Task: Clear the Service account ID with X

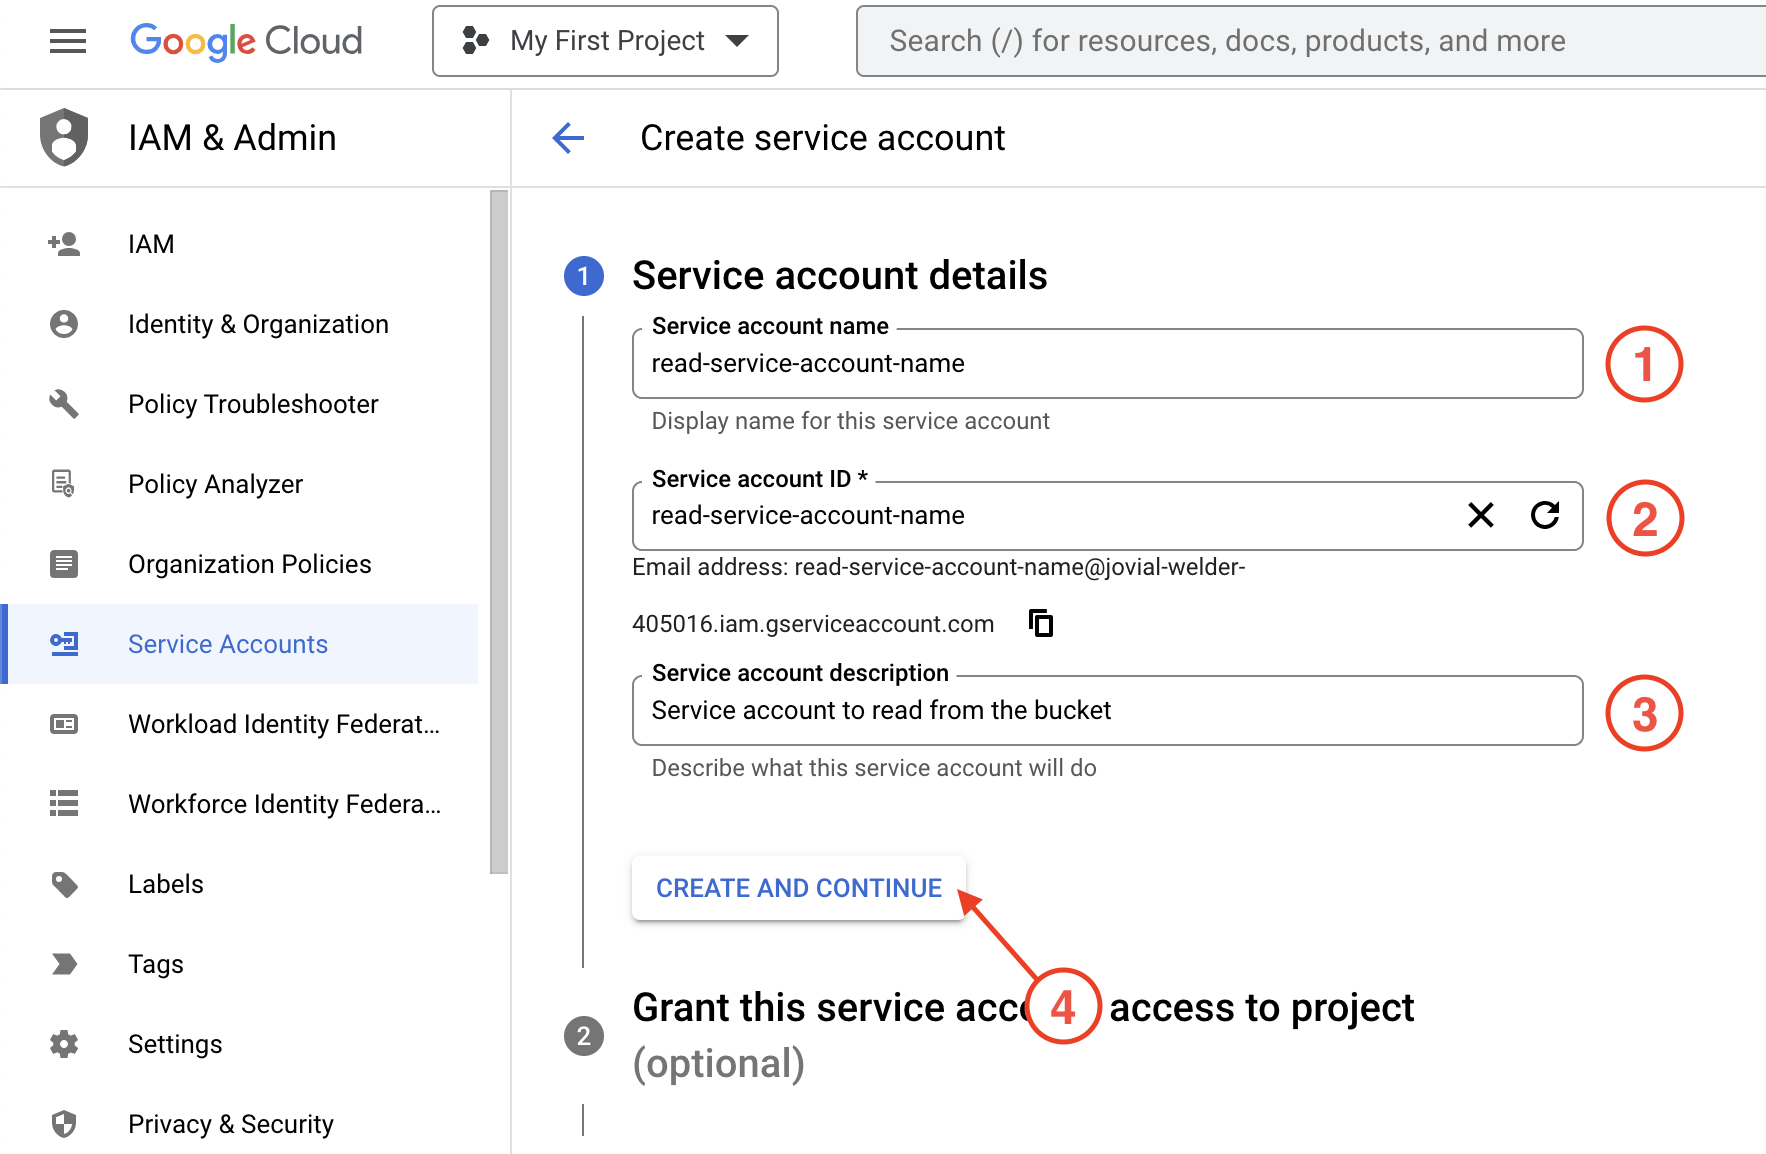Action: [x=1481, y=515]
